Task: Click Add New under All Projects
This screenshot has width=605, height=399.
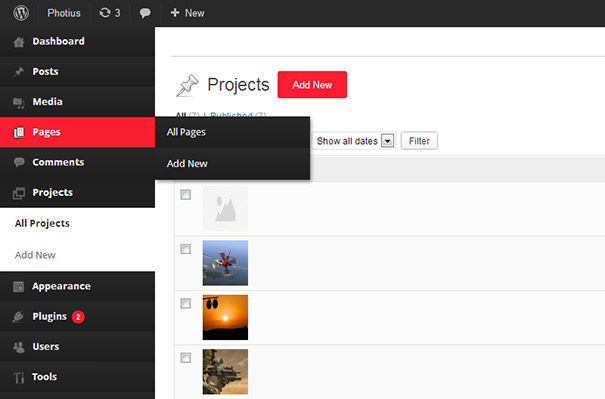Action: coord(35,255)
